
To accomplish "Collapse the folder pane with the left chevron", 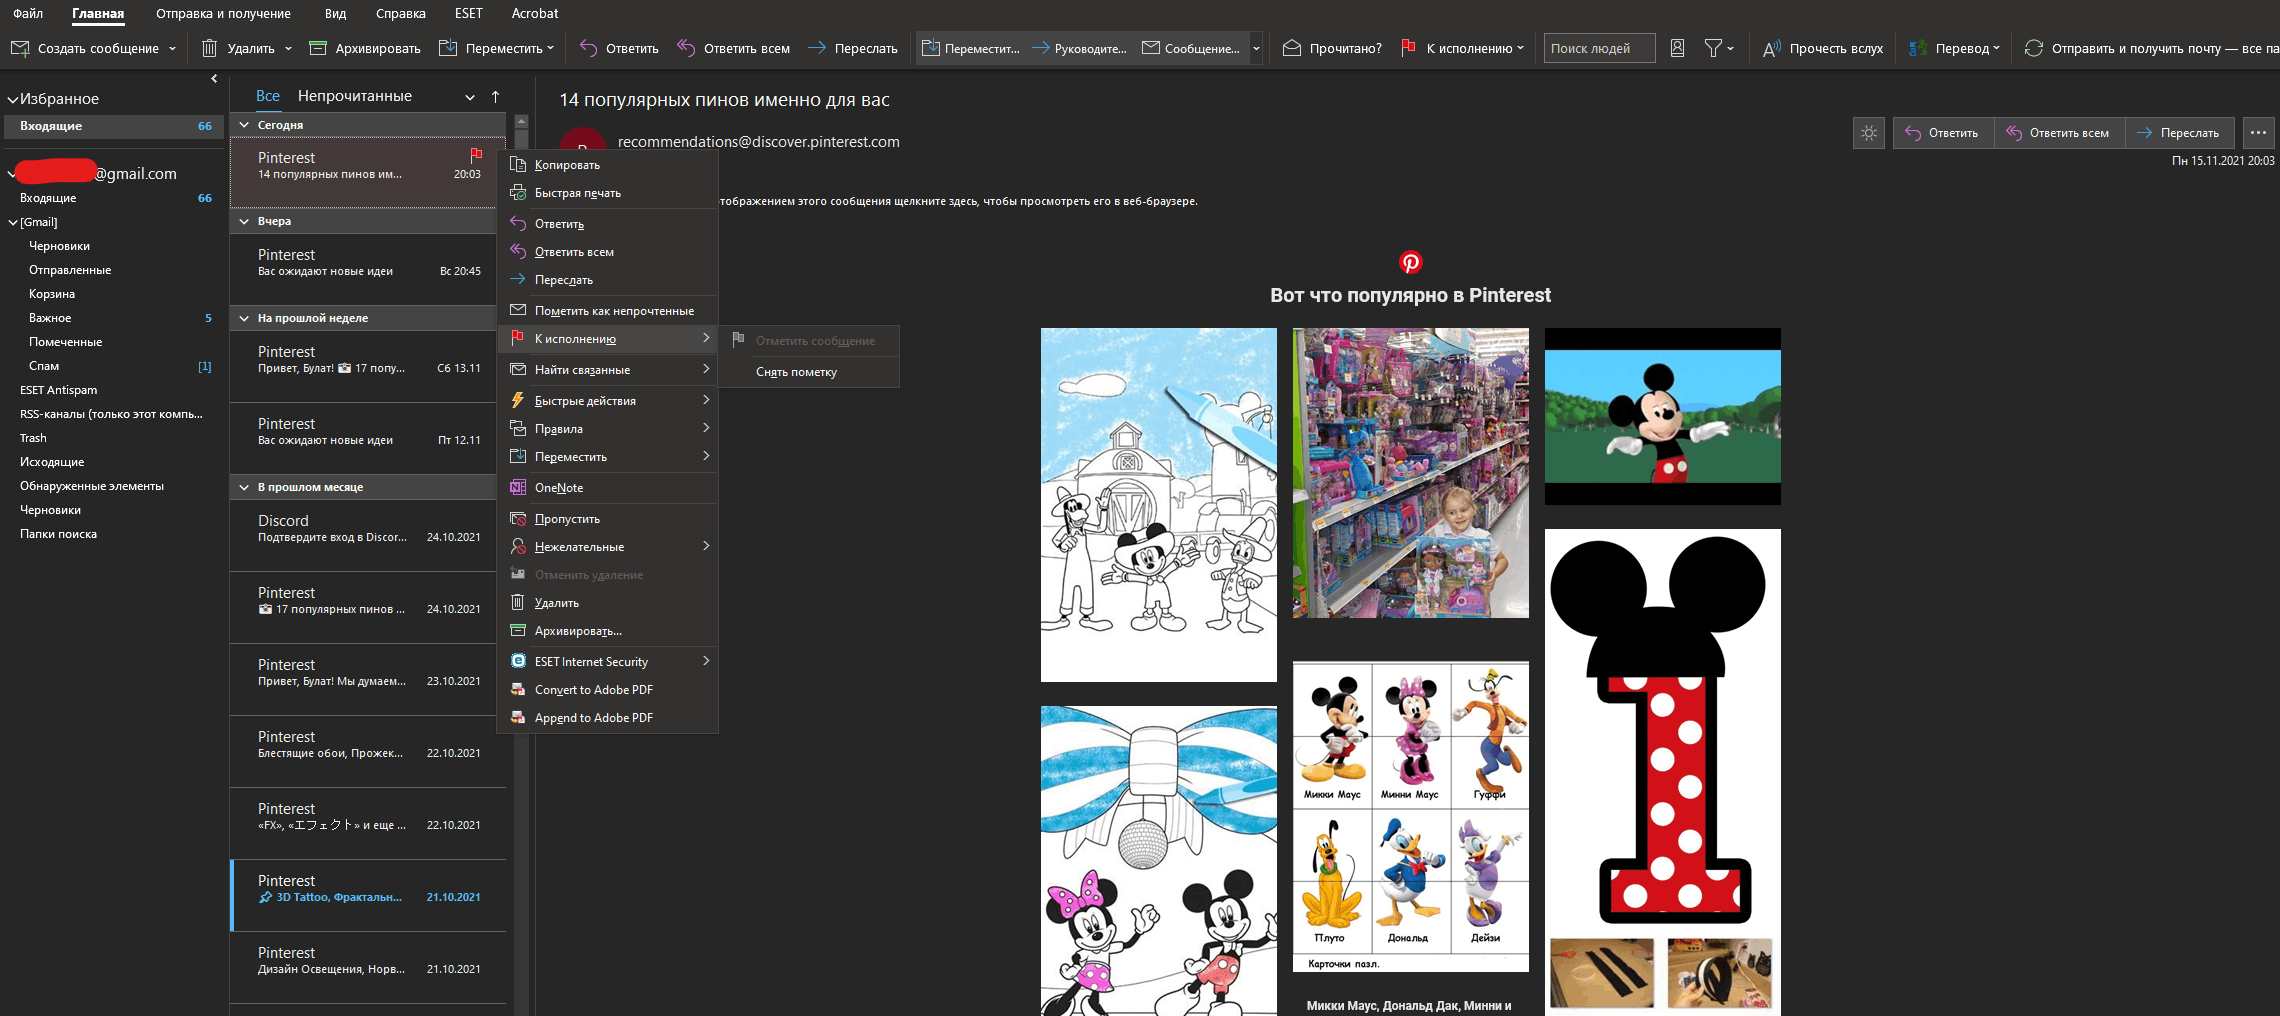I will 214,79.
